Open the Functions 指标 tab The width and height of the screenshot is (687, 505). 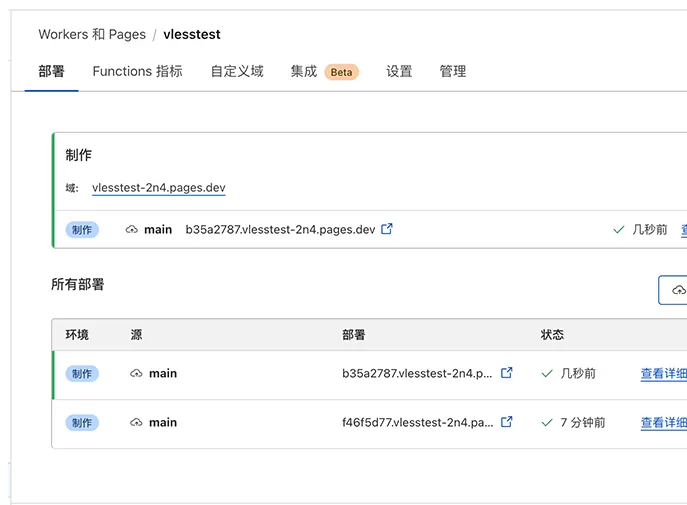(x=137, y=71)
